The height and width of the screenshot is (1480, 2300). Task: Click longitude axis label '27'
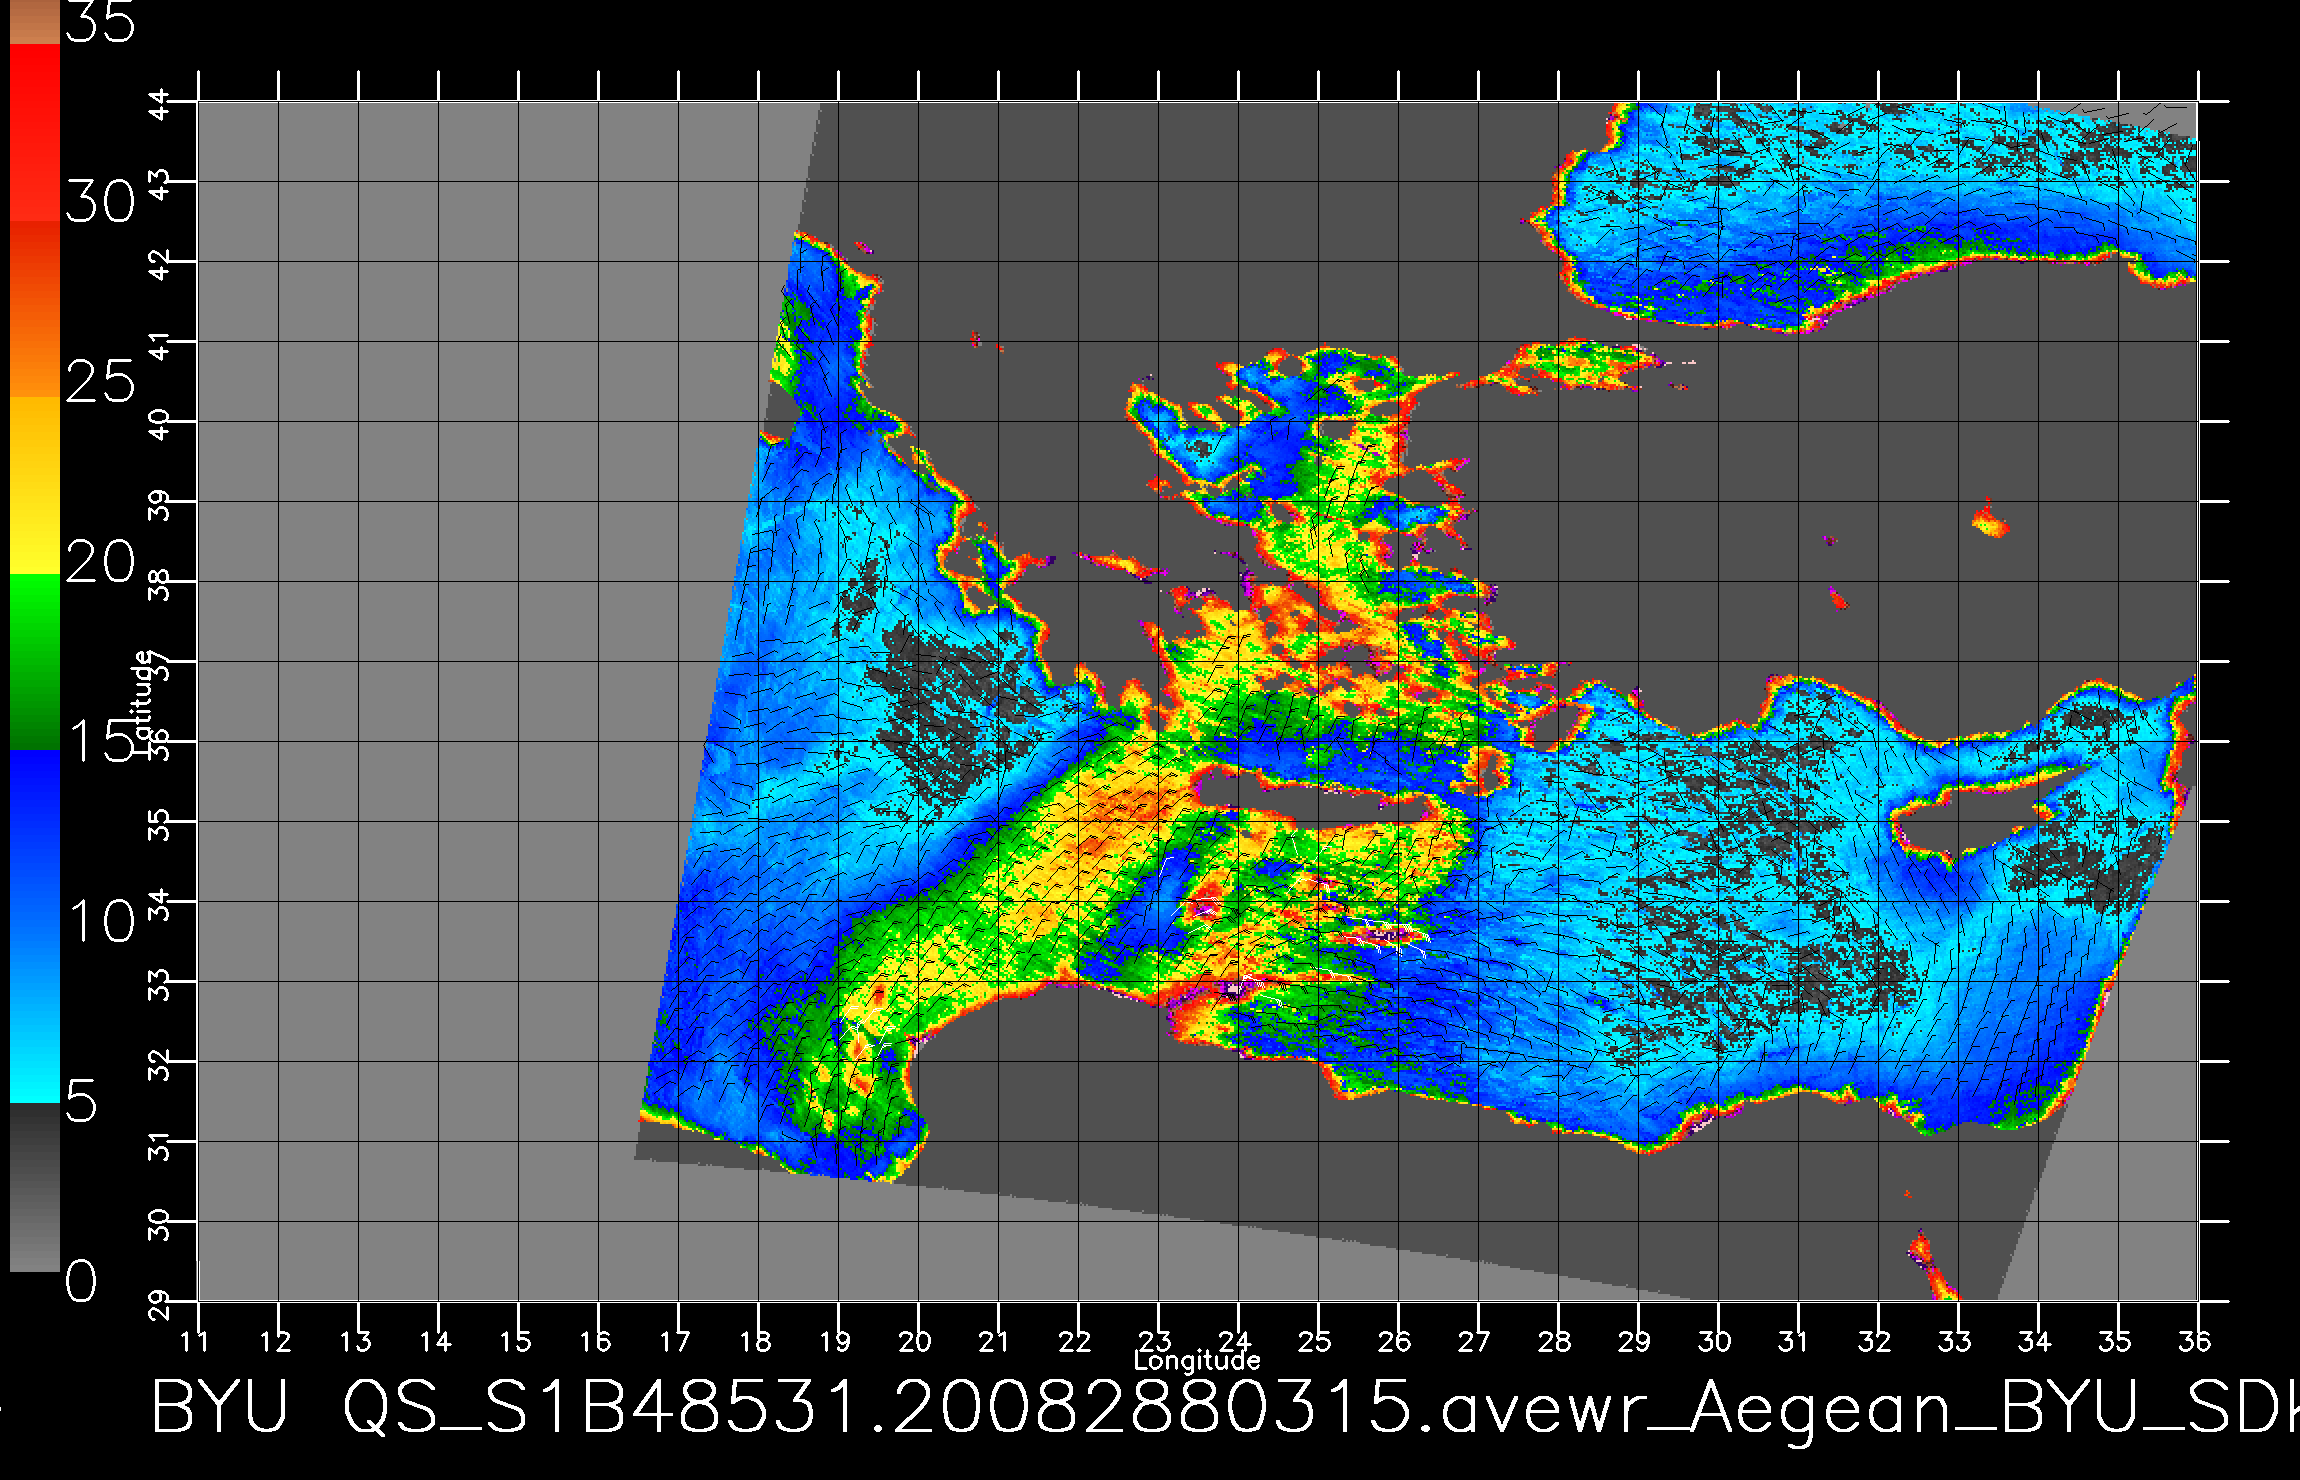coord(1475,1341)
